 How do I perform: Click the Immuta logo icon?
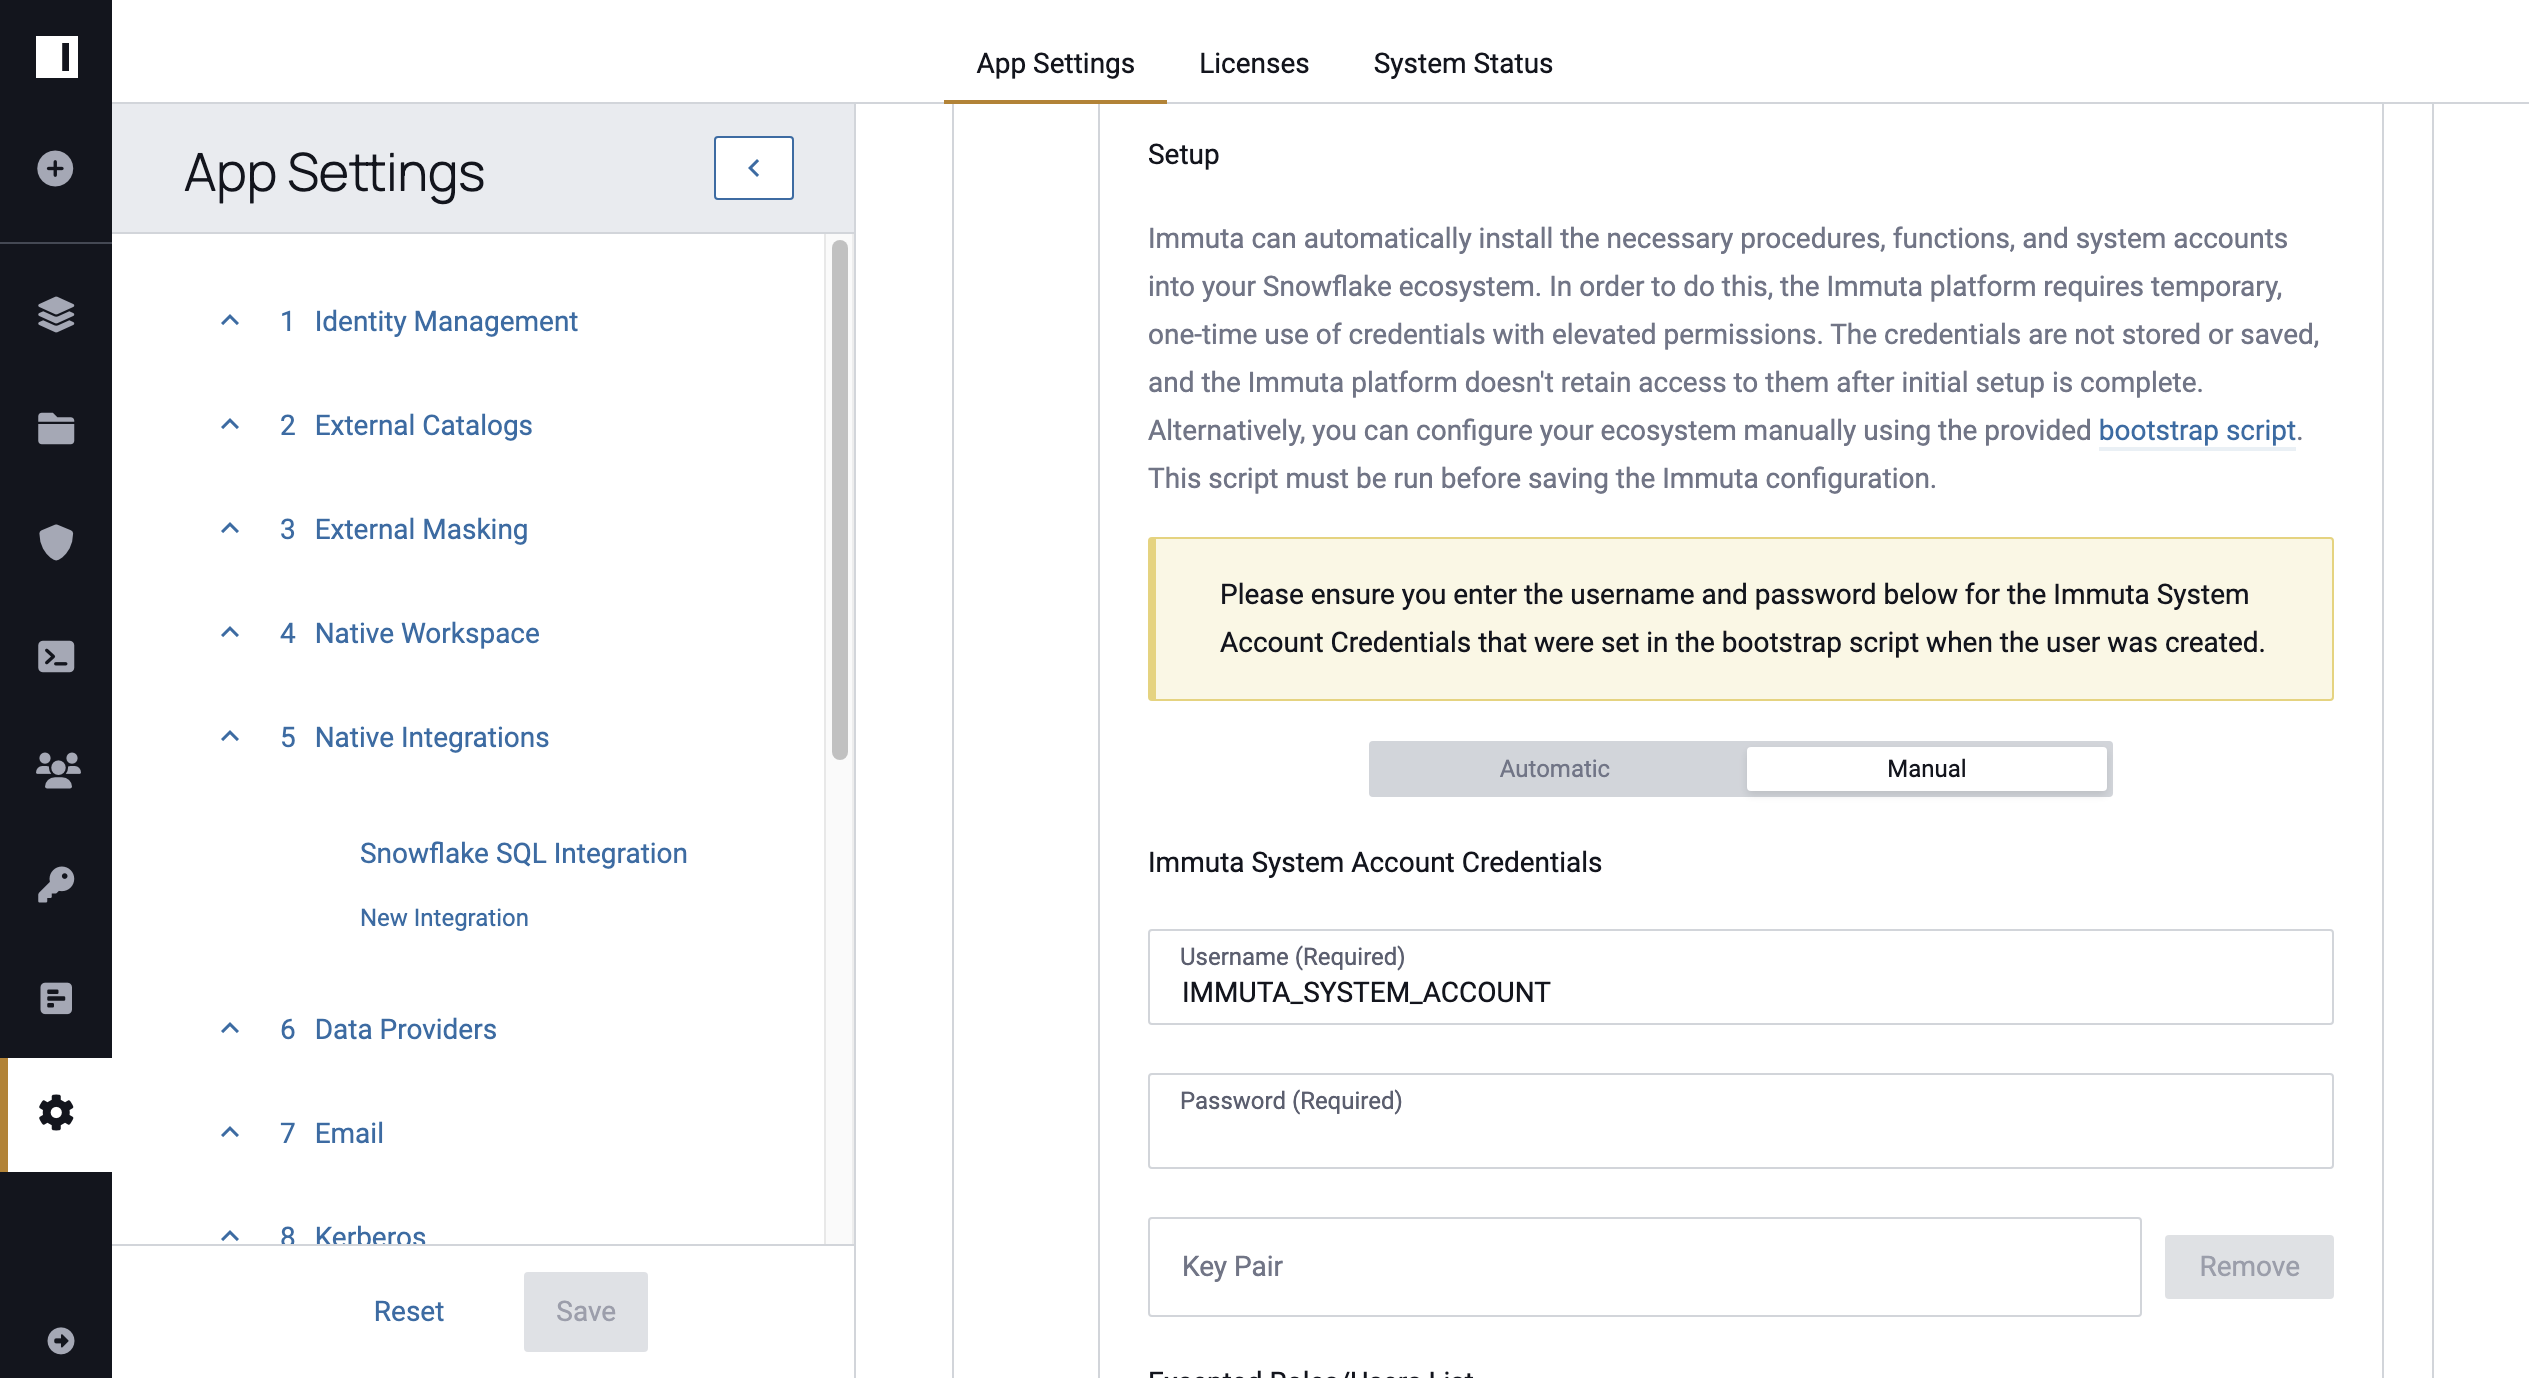click(56, 56)
